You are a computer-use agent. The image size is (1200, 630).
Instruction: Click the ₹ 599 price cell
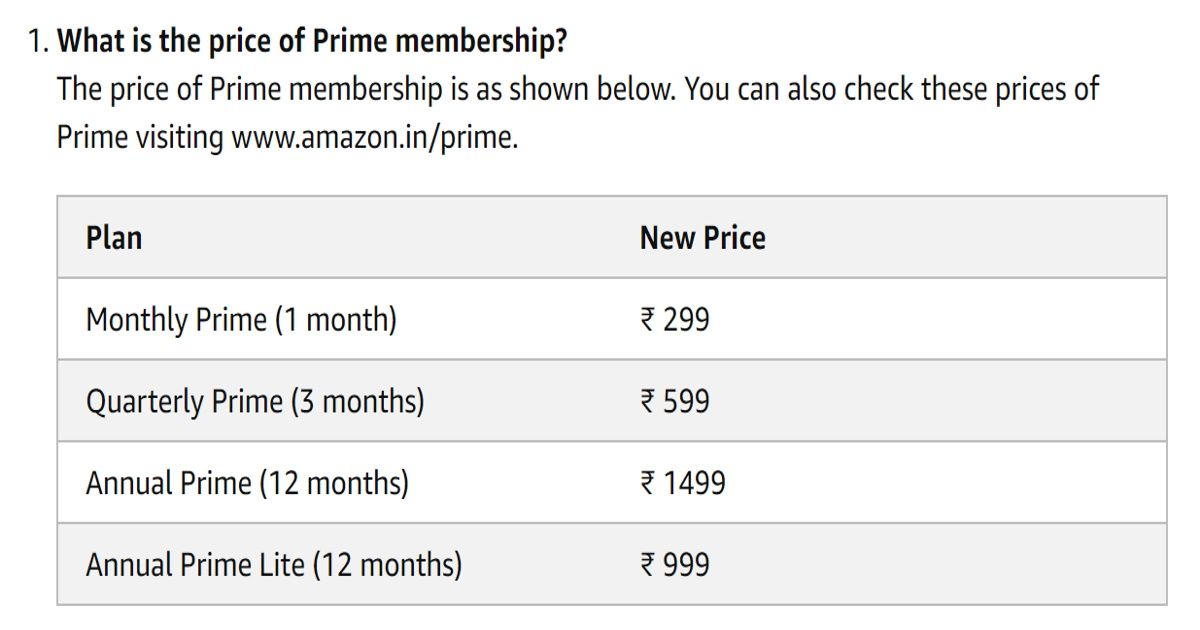pyautogui.click(x=675, y=402)
